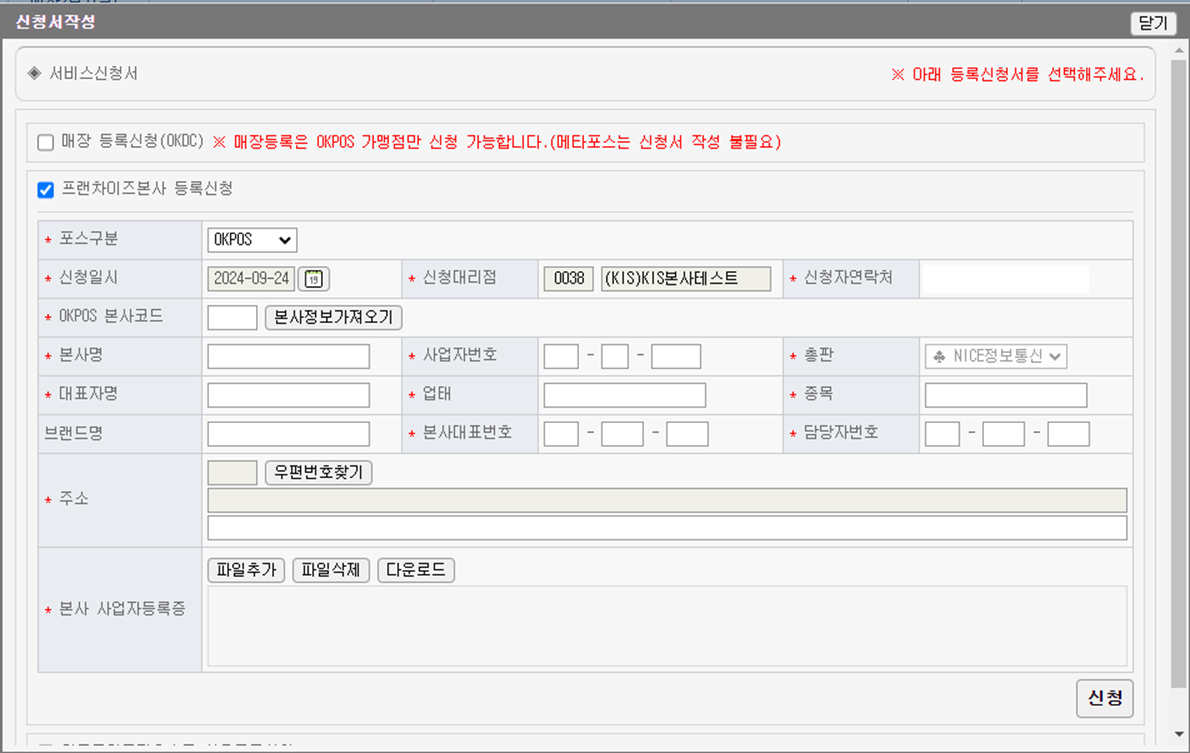Select the 업태 text field
The image size is (1190, 753).
coord(624,395)
